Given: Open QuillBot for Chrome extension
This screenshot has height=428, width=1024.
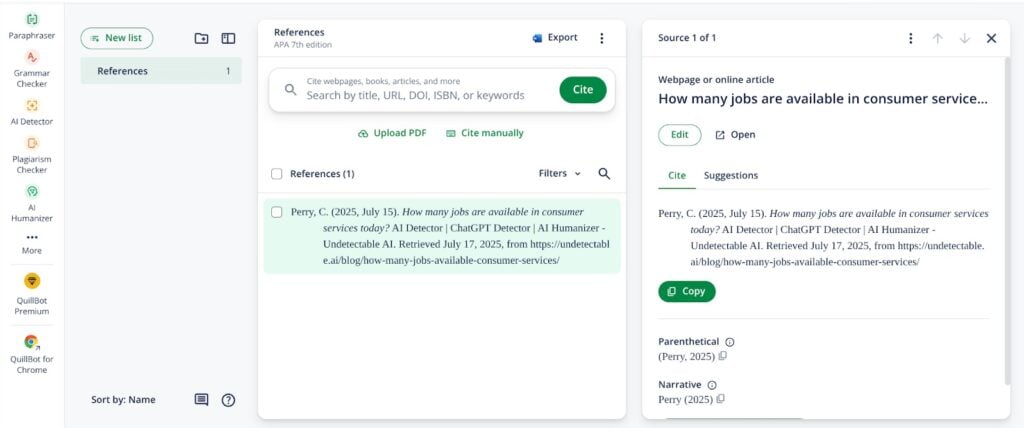Looking at the screenshot, I should (31, 354).
